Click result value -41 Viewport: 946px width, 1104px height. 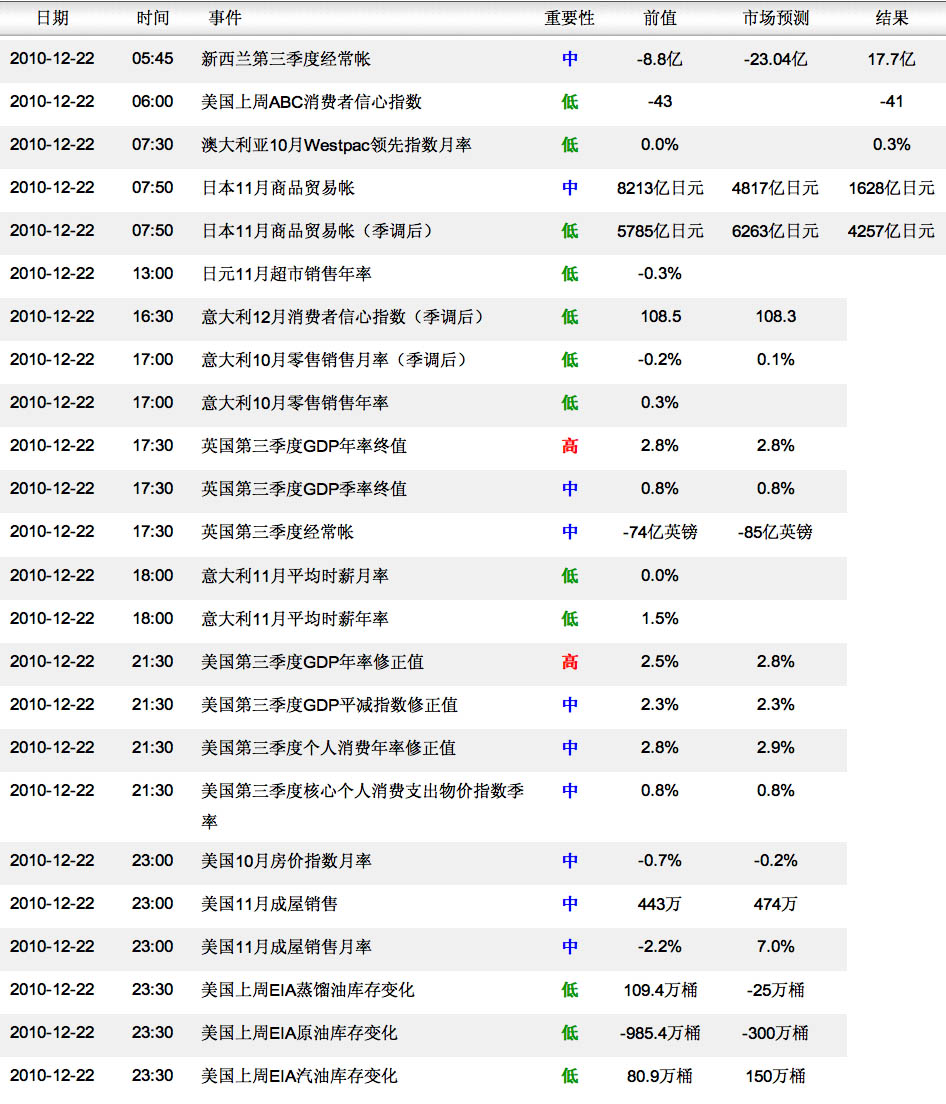click(x=891, y=101)
